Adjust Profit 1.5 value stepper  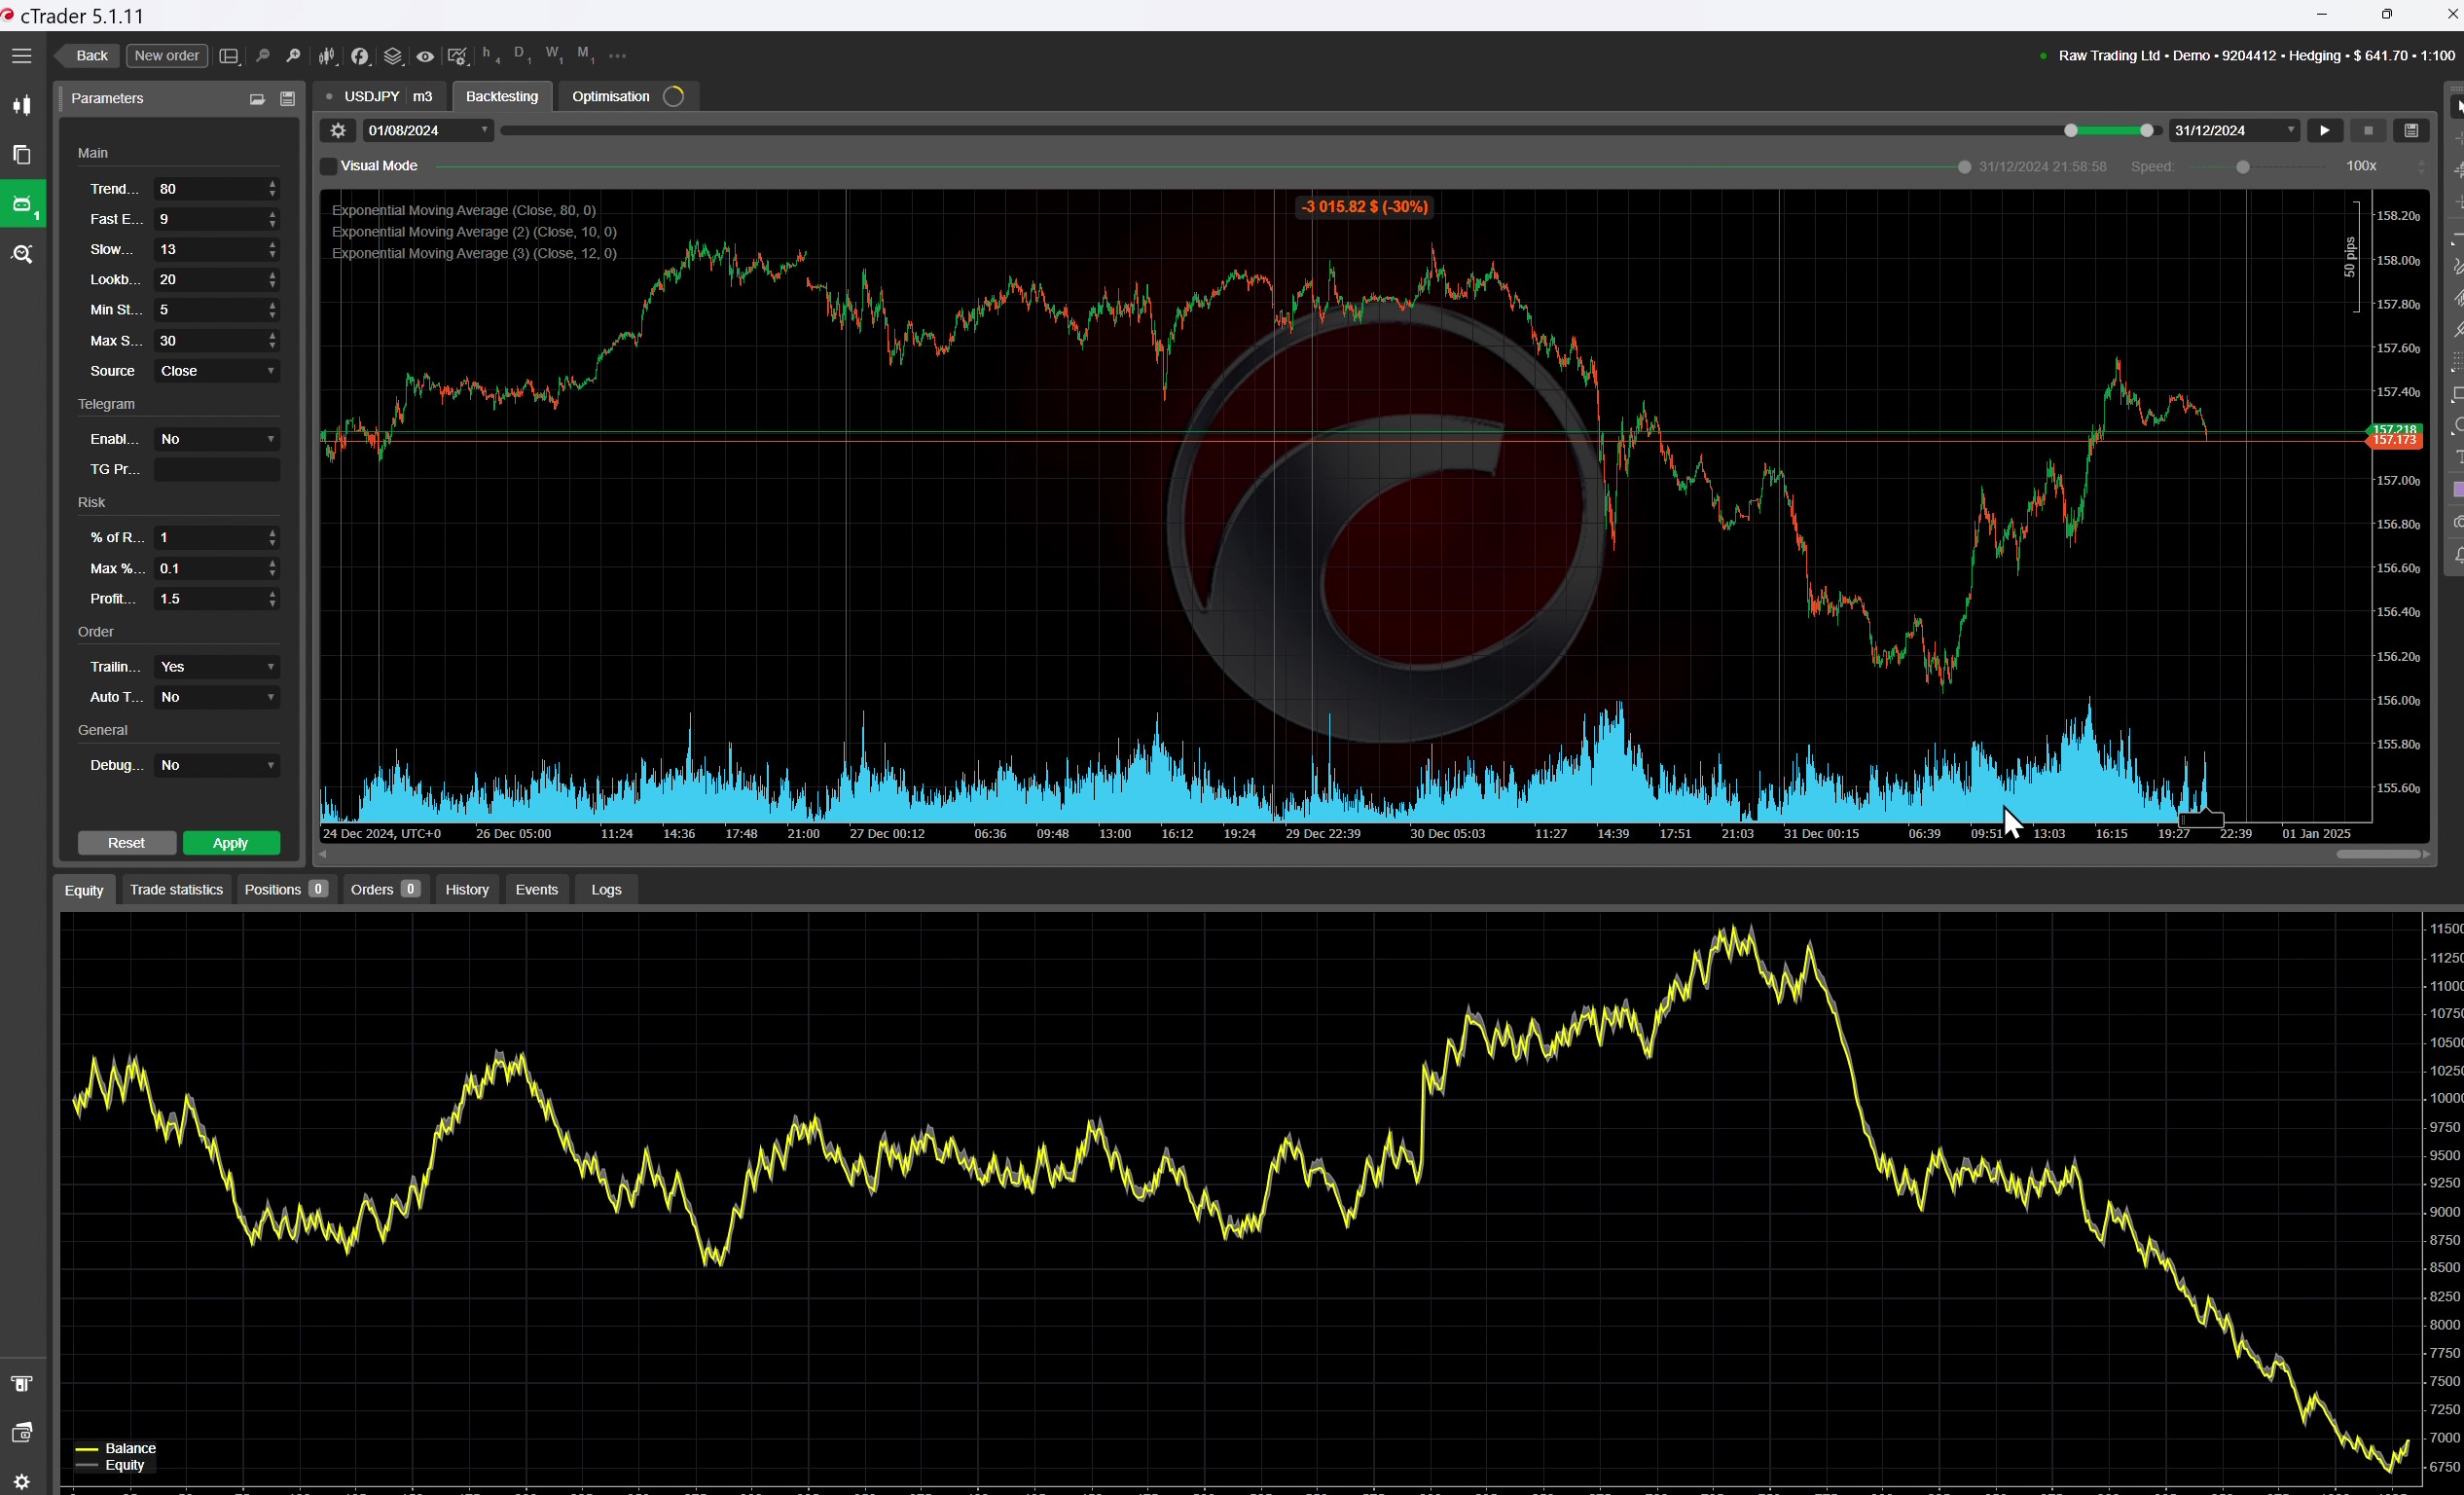pyautogui.click(x=273, y=599)
